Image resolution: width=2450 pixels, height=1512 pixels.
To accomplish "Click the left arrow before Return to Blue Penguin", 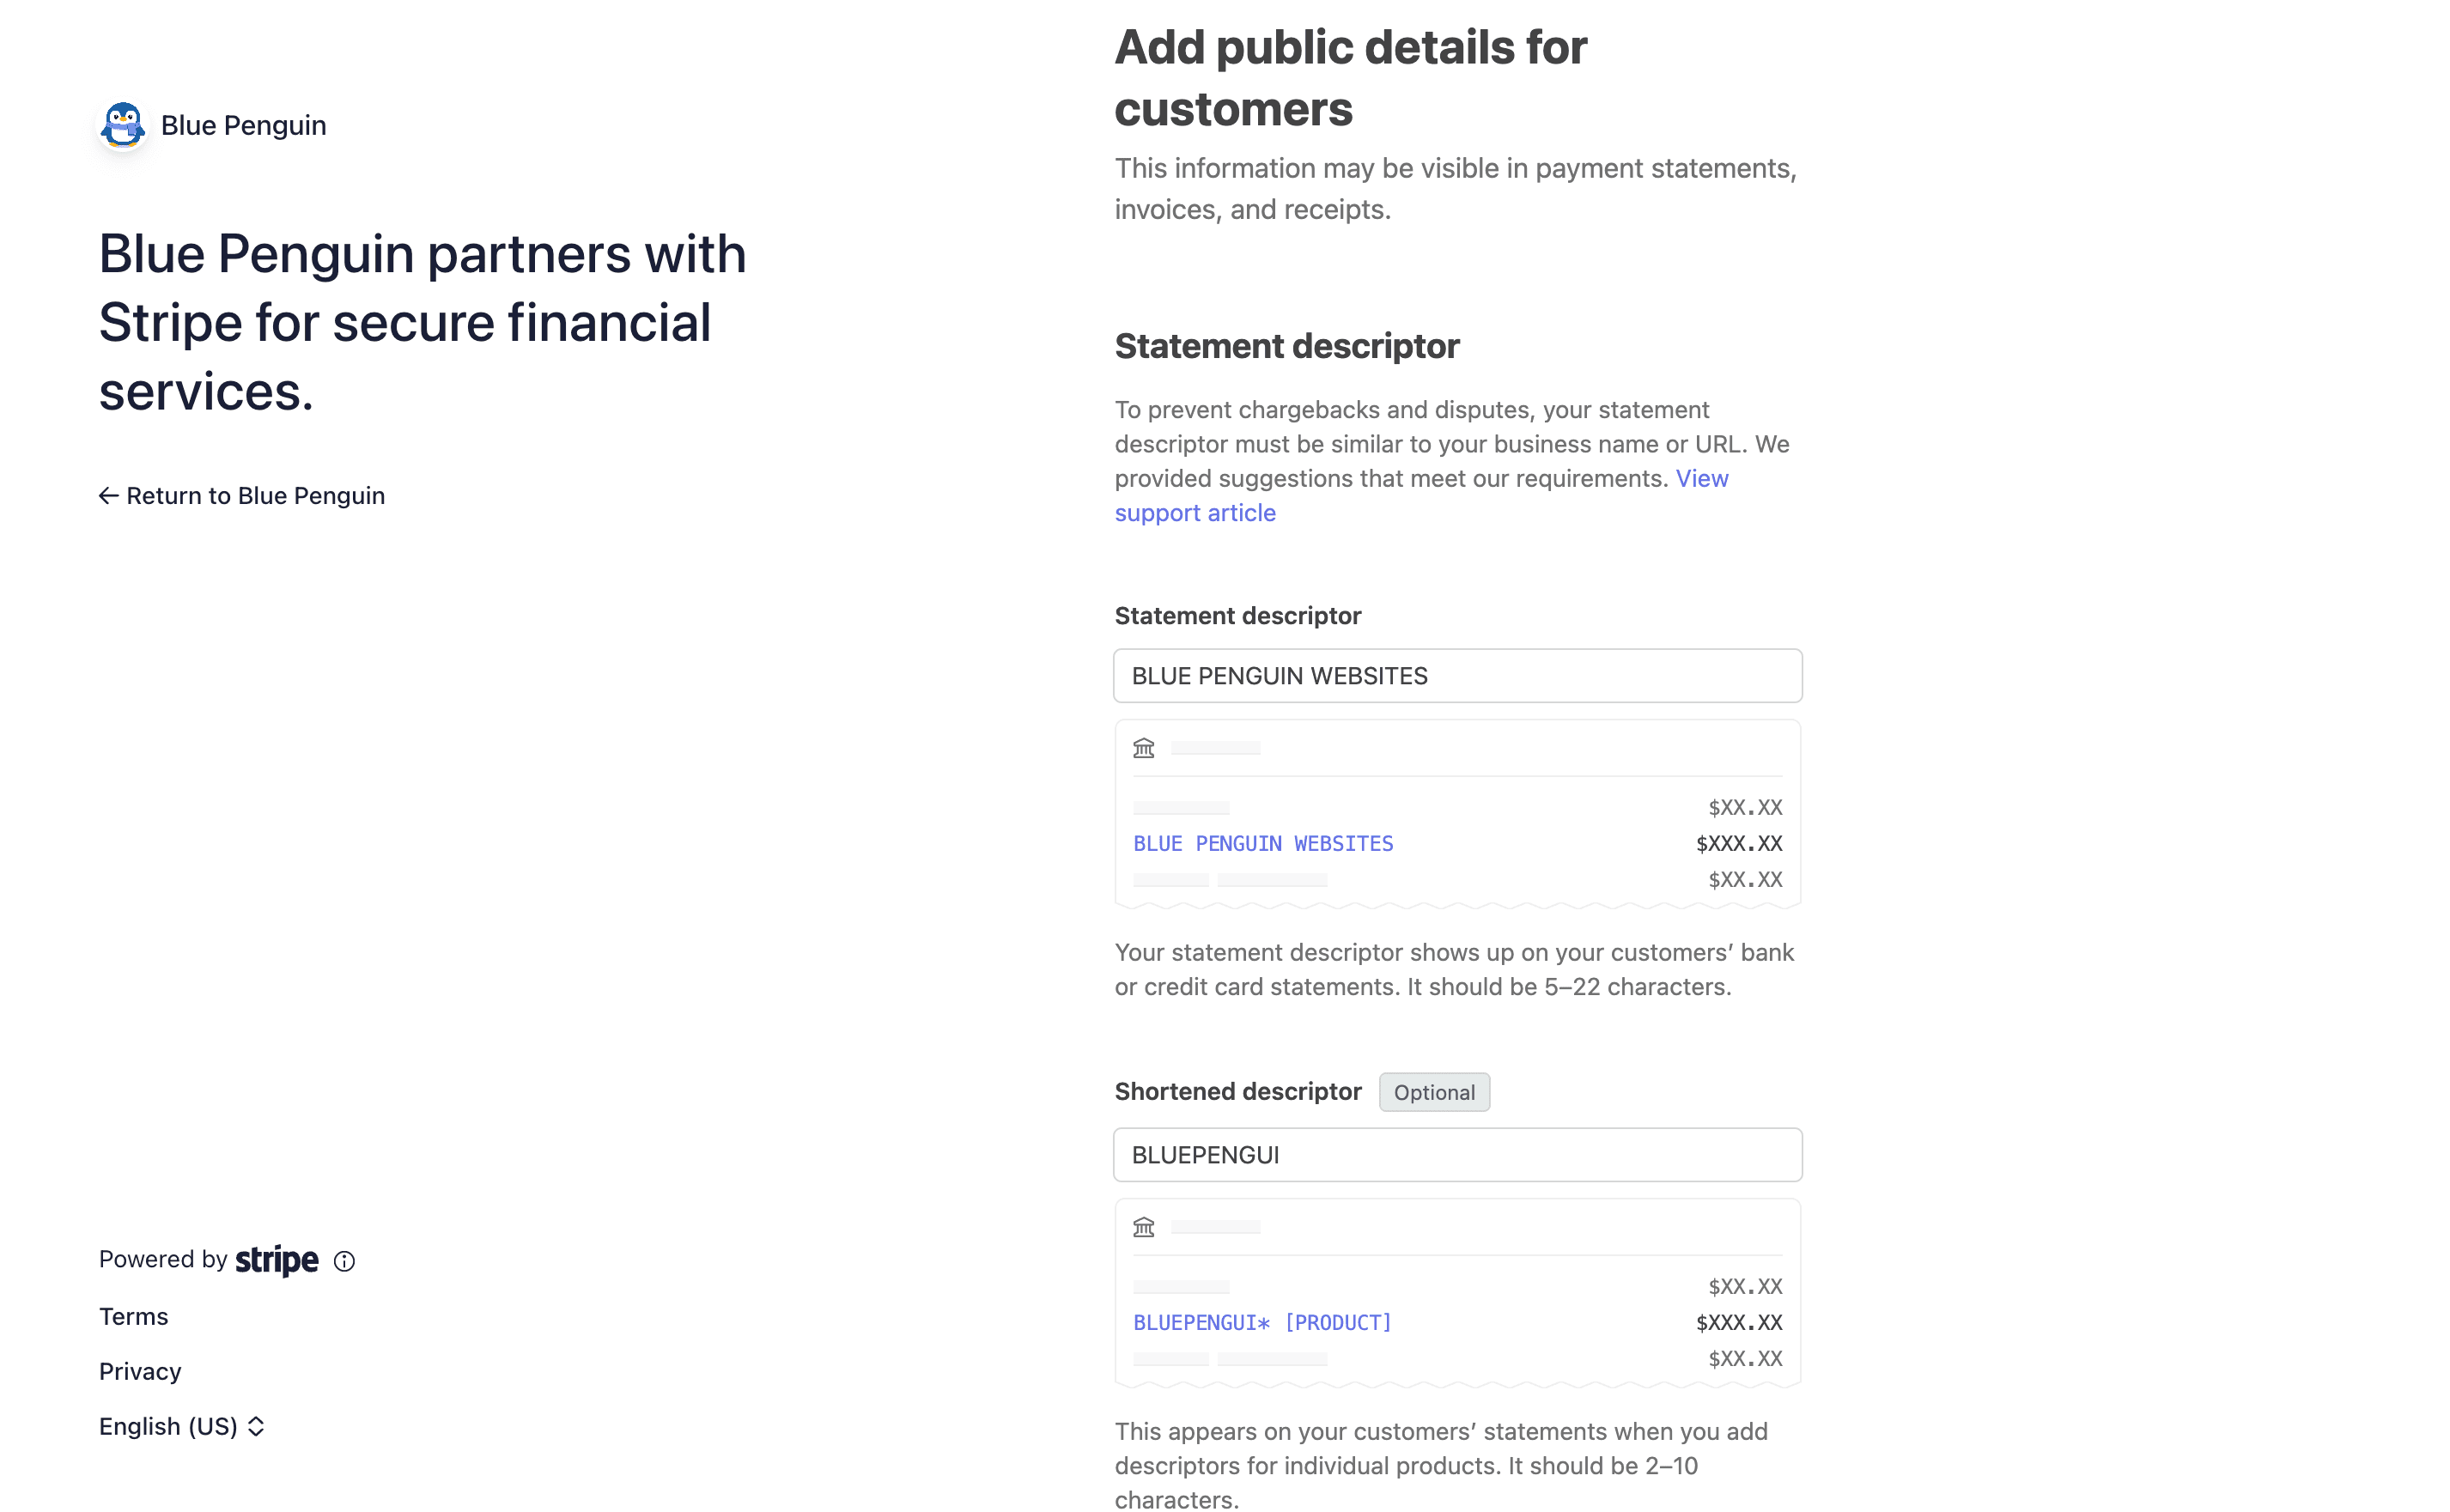I will tap(109, 495).
